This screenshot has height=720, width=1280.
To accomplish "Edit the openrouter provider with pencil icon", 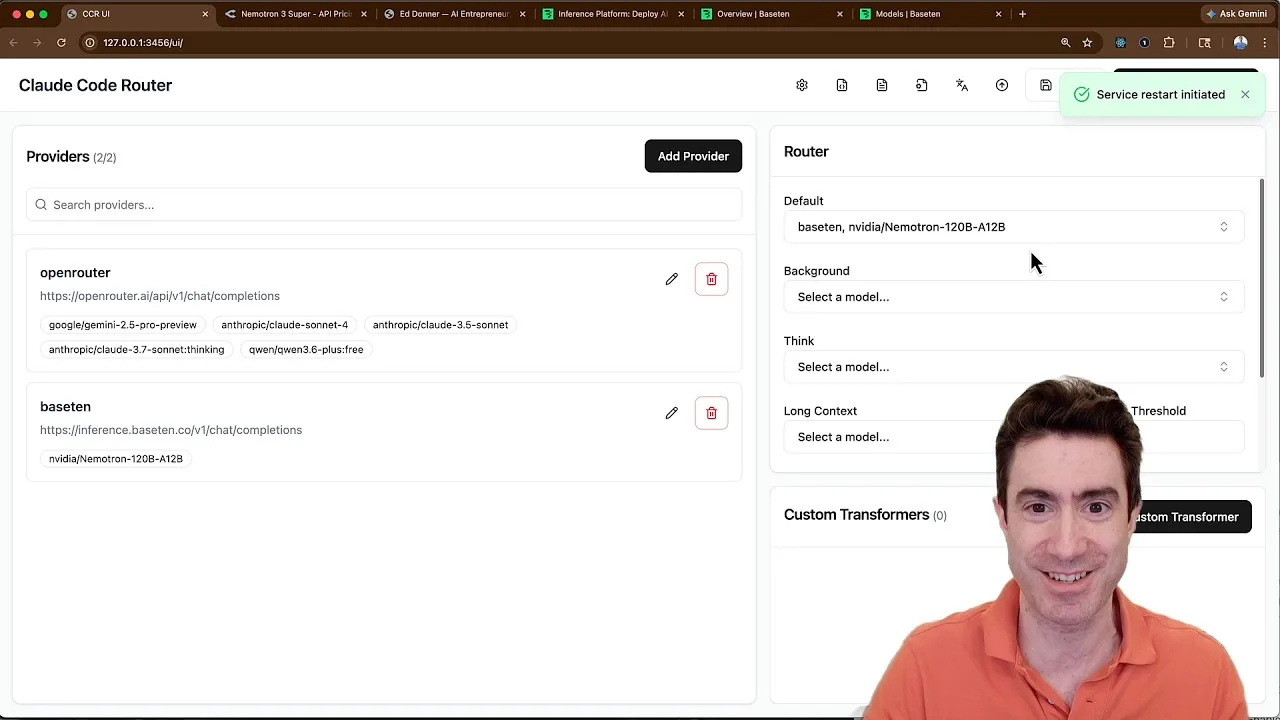I will tap(672, 279).
